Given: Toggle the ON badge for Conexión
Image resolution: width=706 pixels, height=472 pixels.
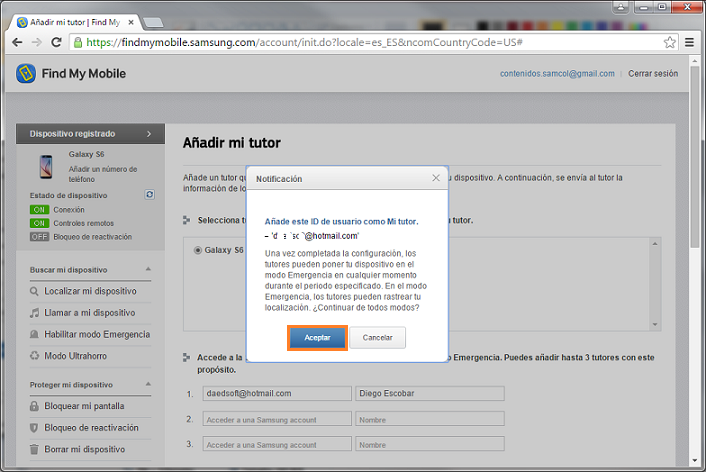Looking at the screenshot, I should (x=39, y=210).
